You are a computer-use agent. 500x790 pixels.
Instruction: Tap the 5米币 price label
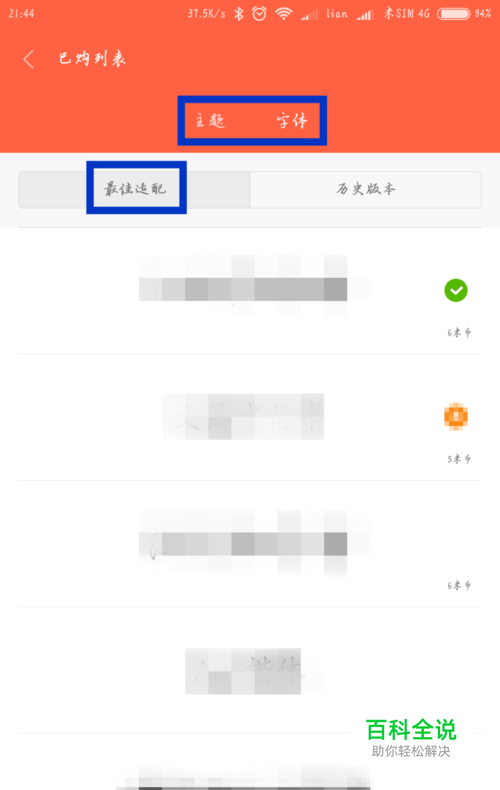[x=459, y=459]
